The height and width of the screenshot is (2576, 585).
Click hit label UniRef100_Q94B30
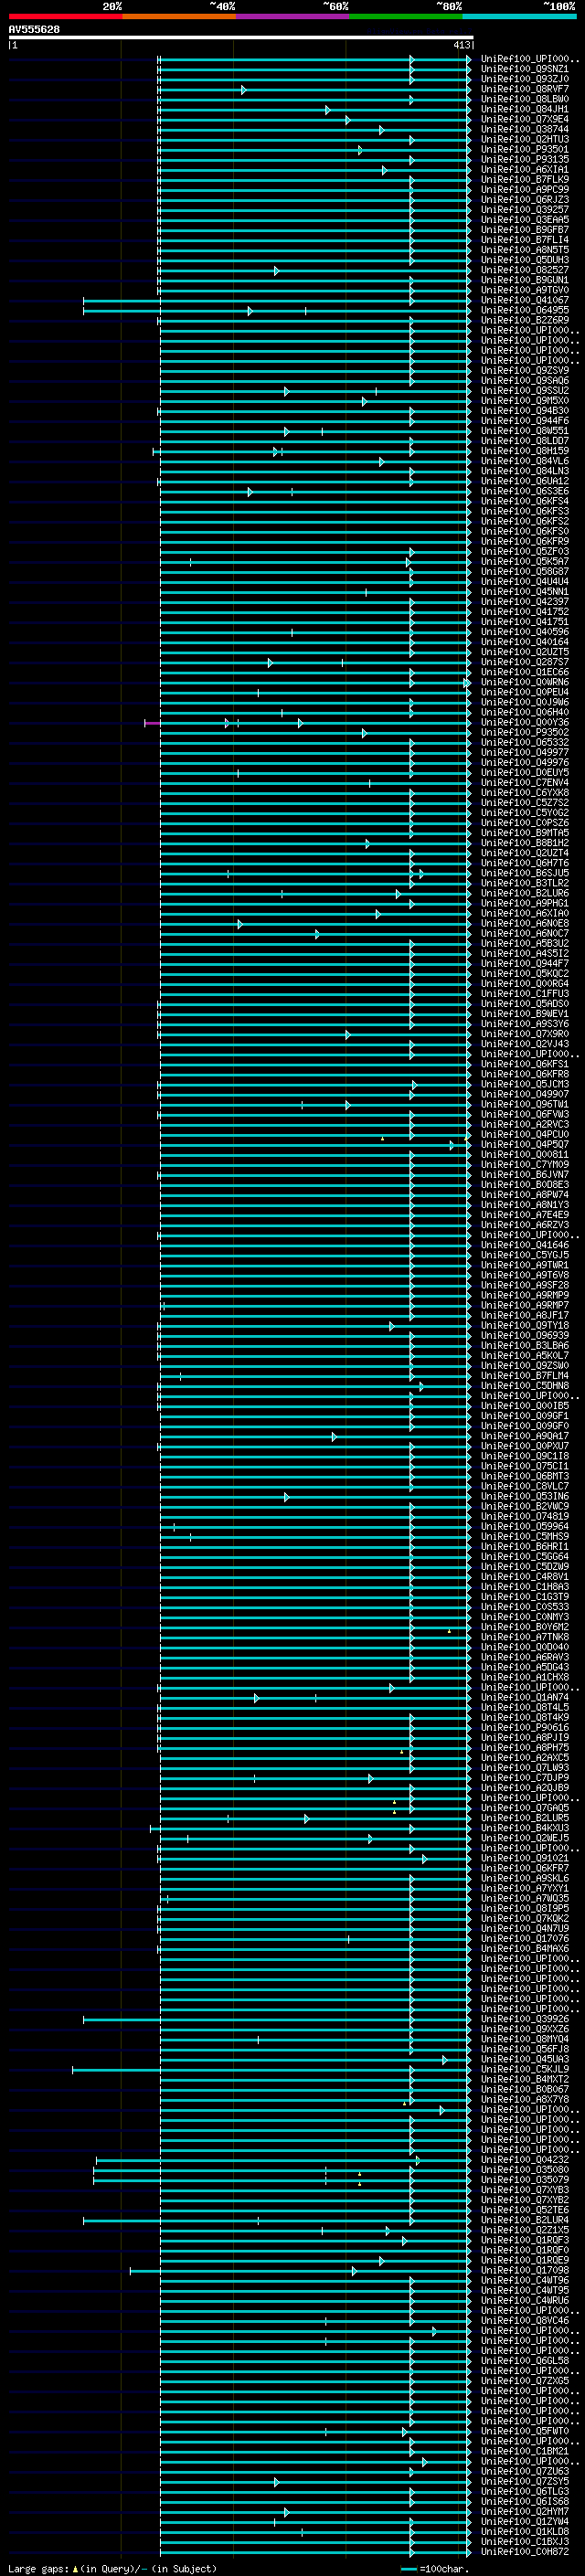tap(525, 411)
